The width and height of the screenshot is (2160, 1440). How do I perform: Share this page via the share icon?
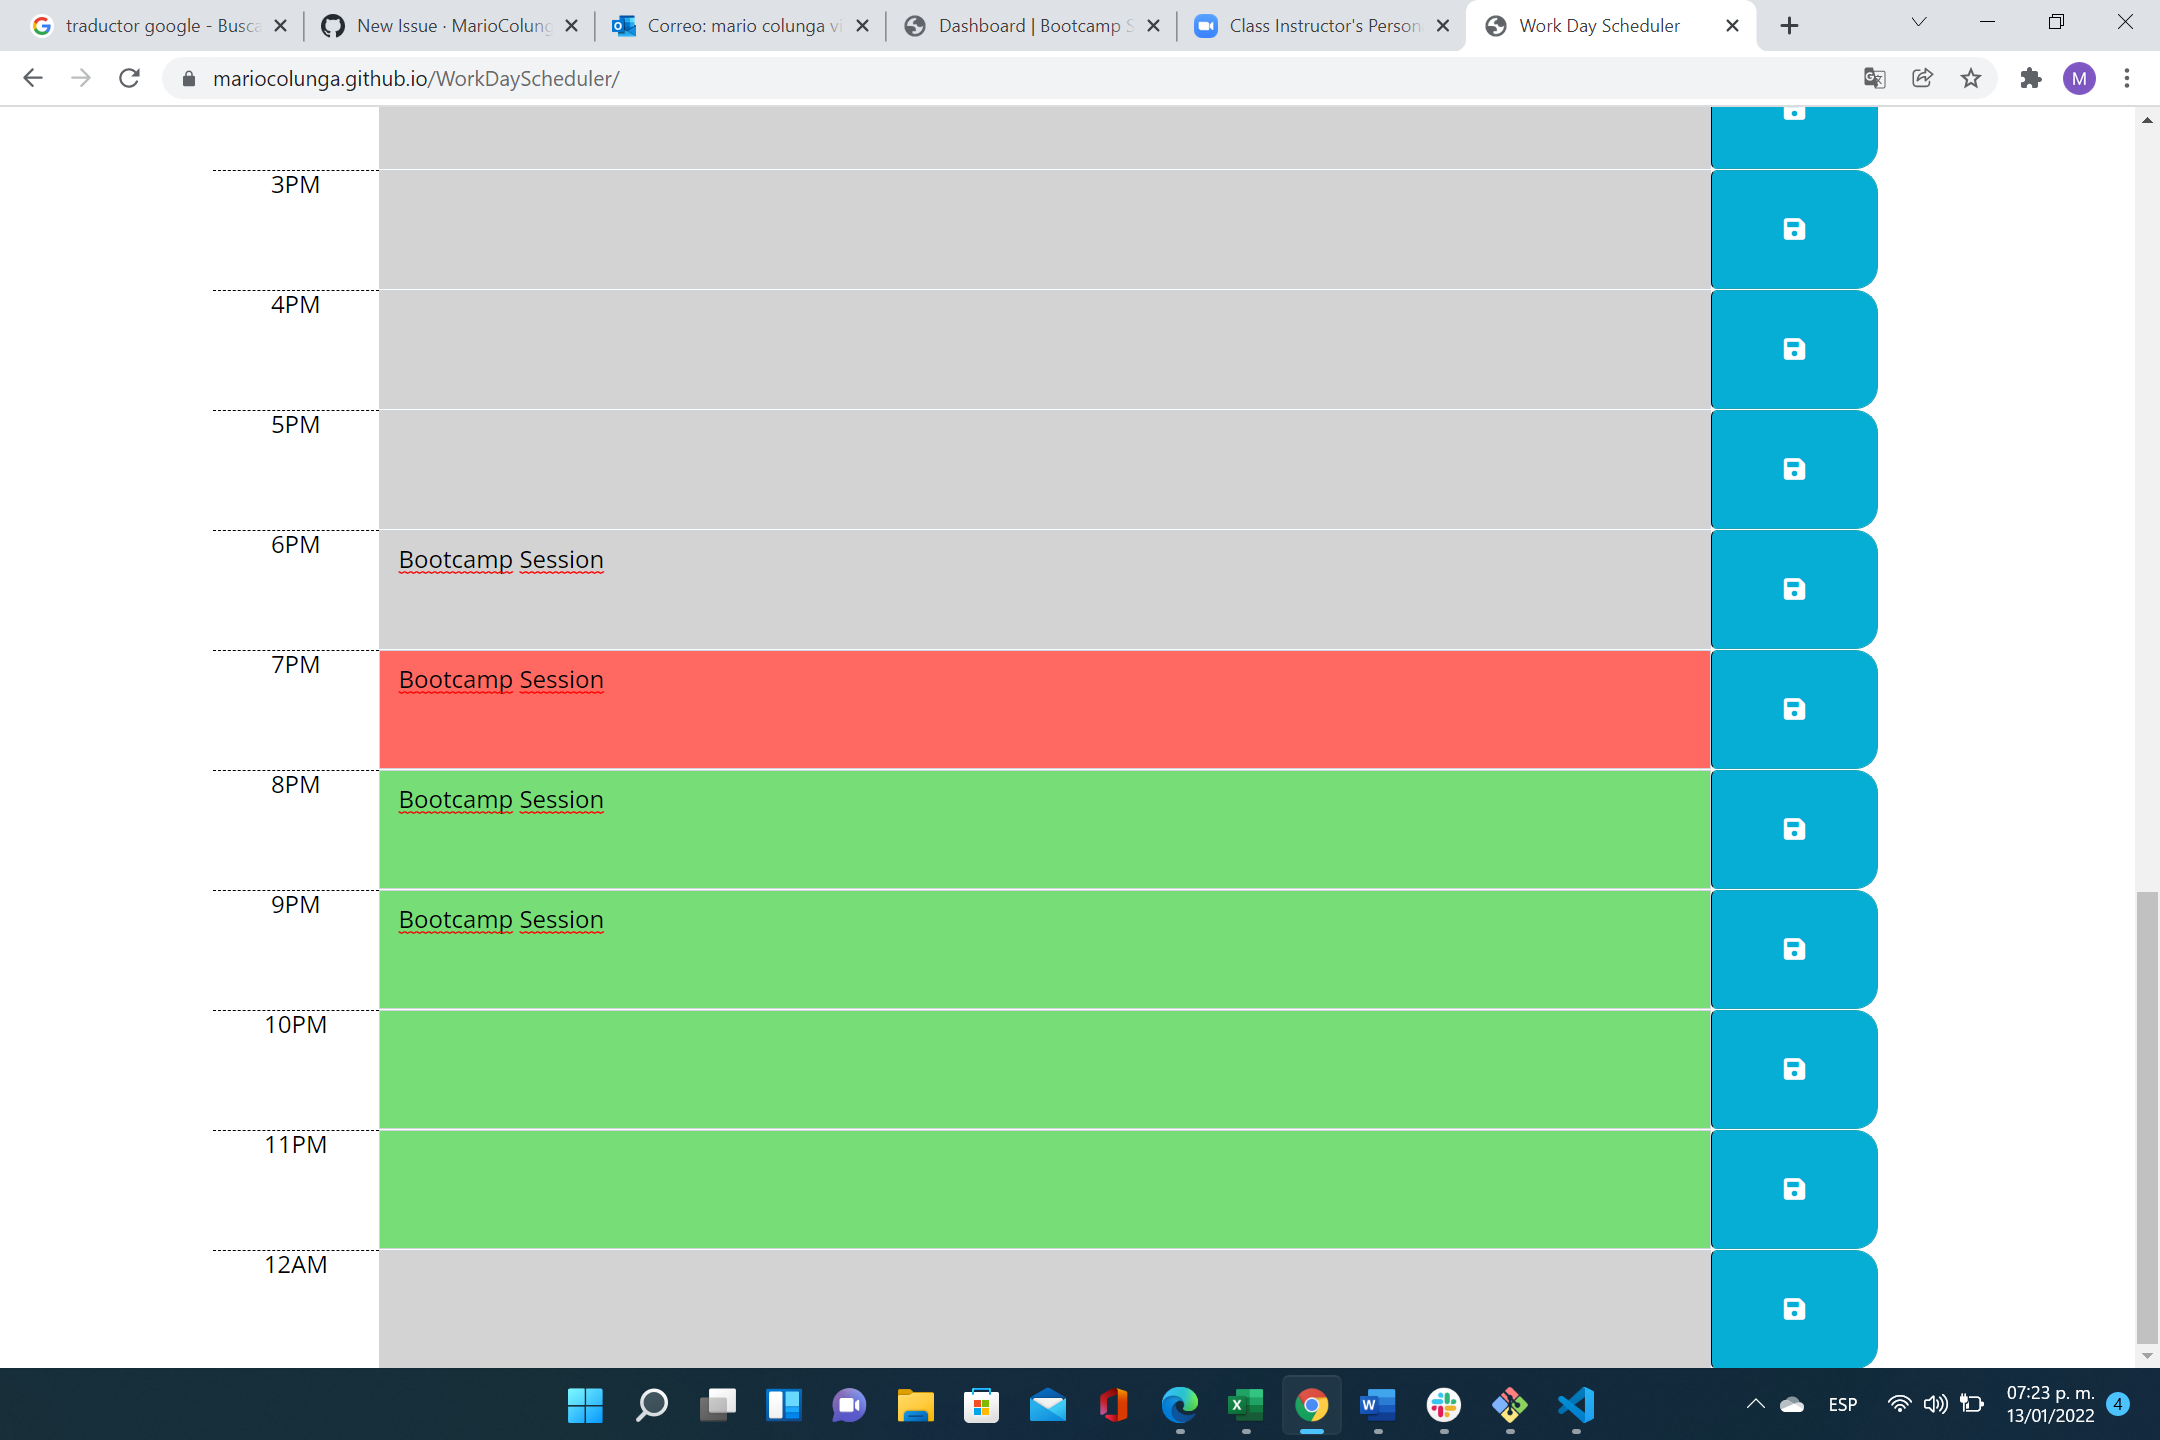[1922, 78]
